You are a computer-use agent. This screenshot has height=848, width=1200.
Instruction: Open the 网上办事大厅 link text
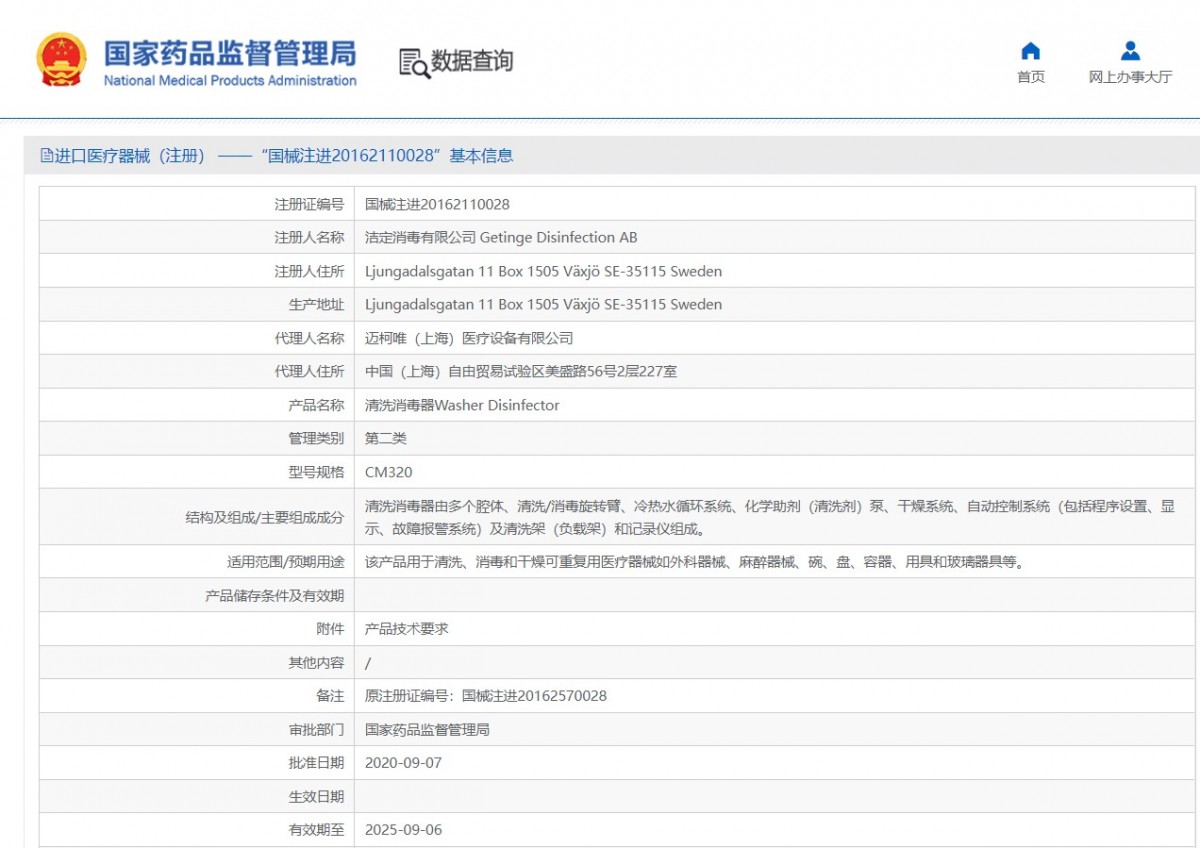point(1130,77)
